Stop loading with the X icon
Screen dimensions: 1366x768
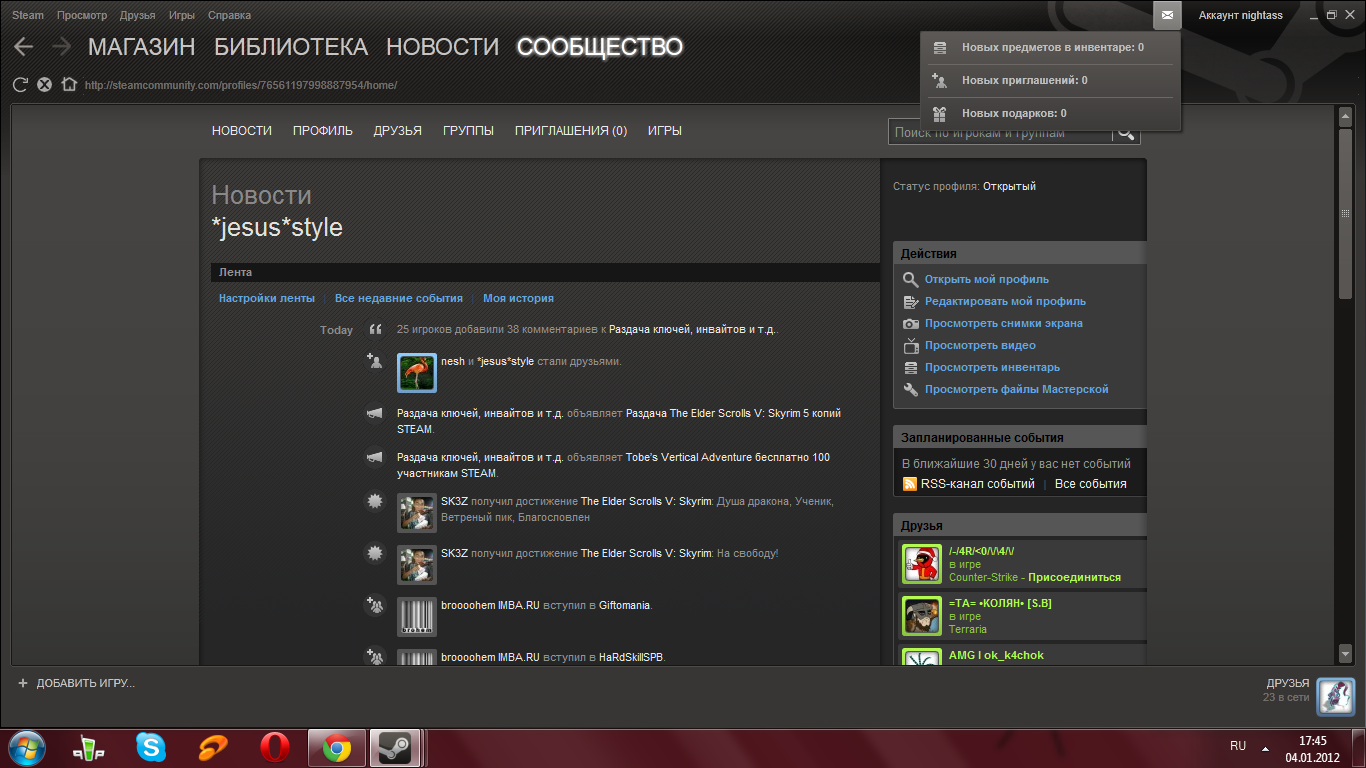pyautogui.click(x=44, y=85)
